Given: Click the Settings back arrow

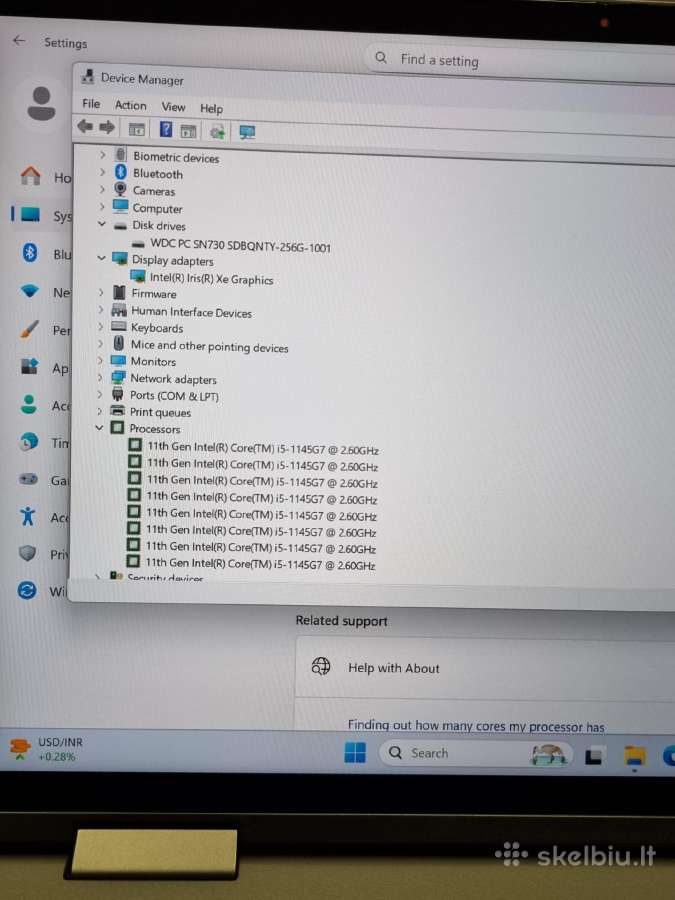Looking at the screenshot, I should pyautogui.click(x=19, y=40).
